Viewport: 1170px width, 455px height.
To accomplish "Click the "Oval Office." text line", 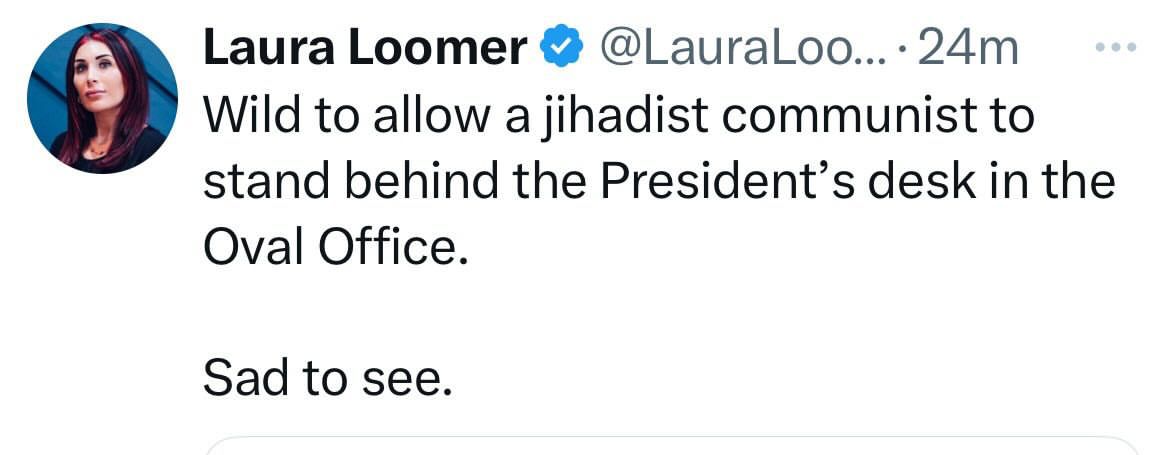I will (336, 249).
